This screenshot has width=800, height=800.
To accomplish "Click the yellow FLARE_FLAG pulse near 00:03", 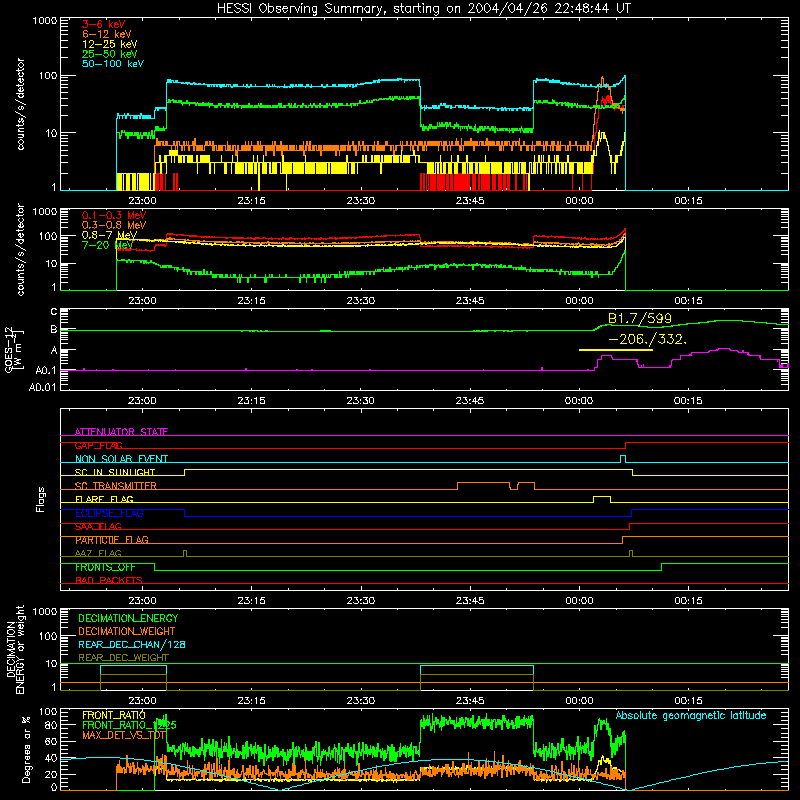I will (602, 499).
